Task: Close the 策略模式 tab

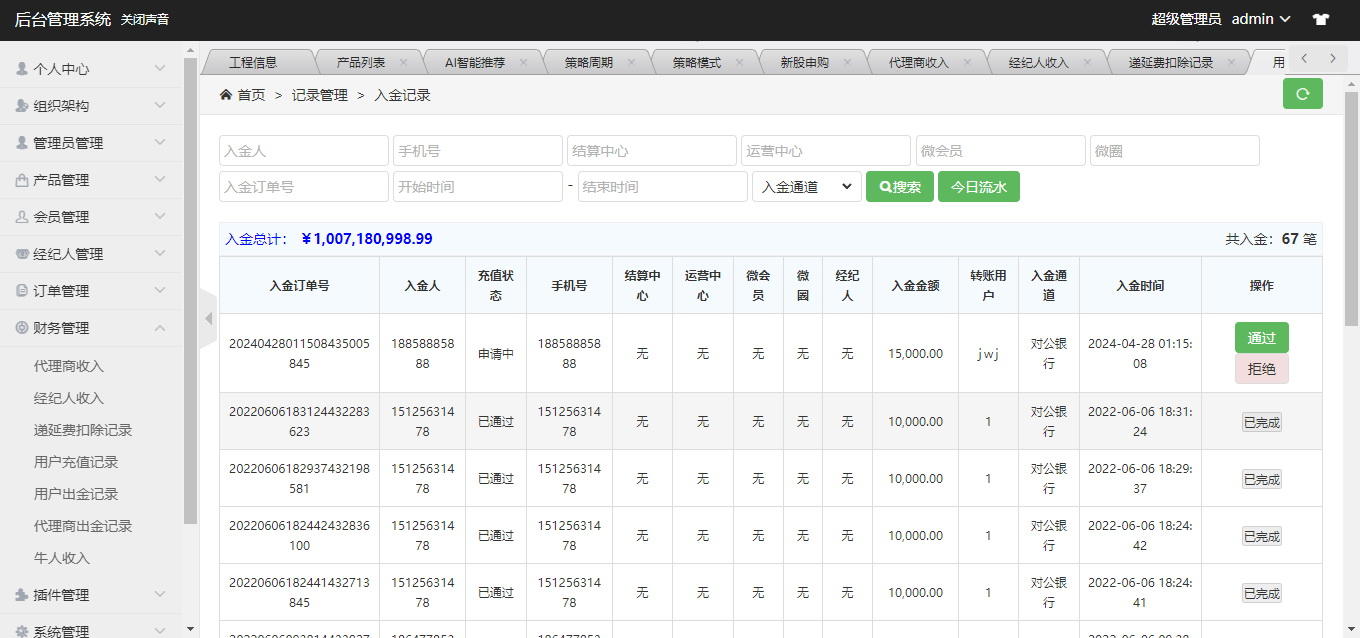Action: (739, 62)
